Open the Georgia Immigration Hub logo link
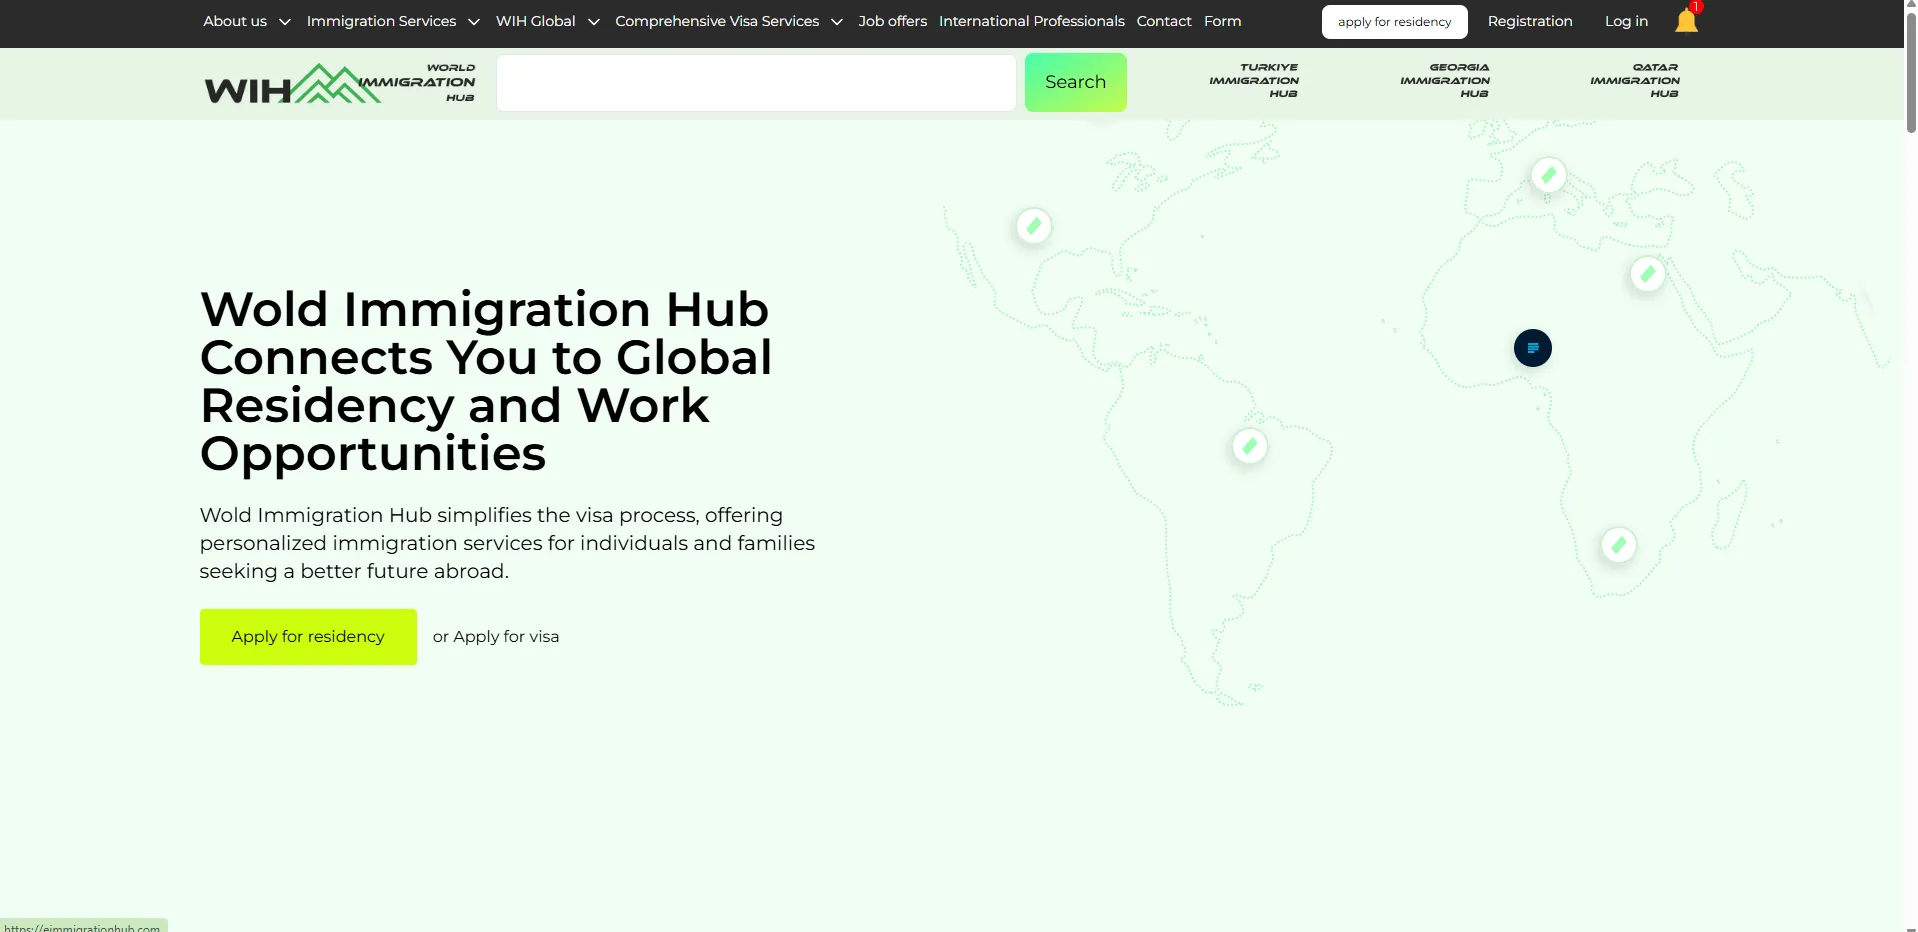The width and height of the screenshot is (1918, 932). click(x=1445, y=81)
